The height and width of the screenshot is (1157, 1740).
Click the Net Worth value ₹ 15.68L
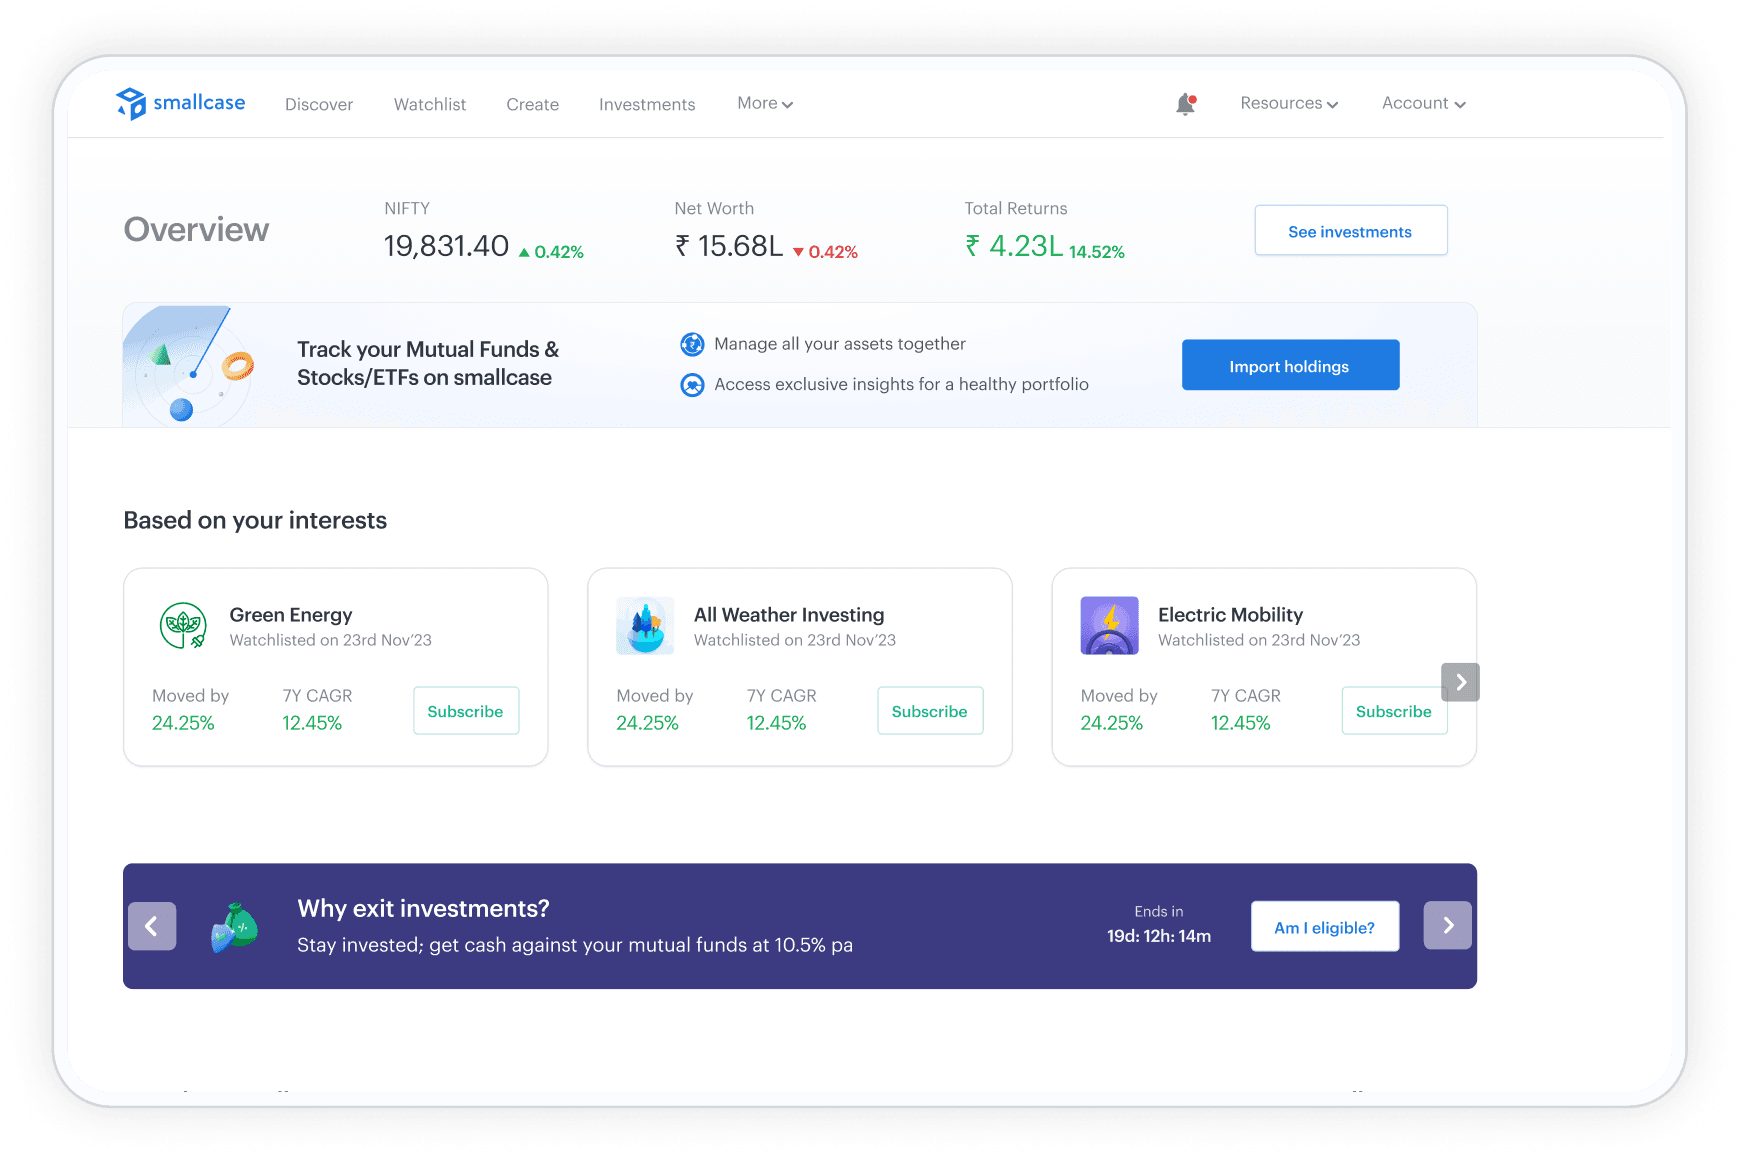click(729, 246)
